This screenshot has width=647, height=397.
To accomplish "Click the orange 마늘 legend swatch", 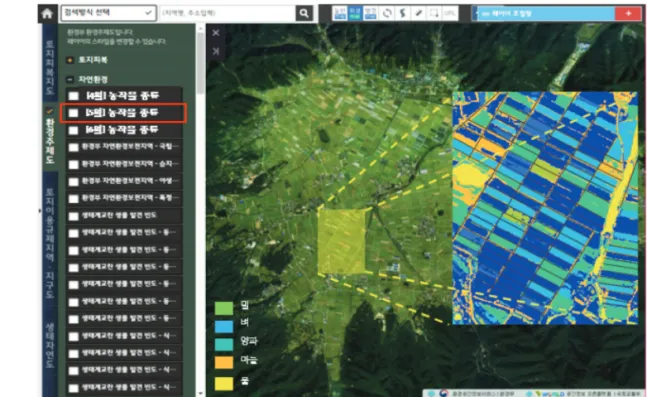I will 224,362.
